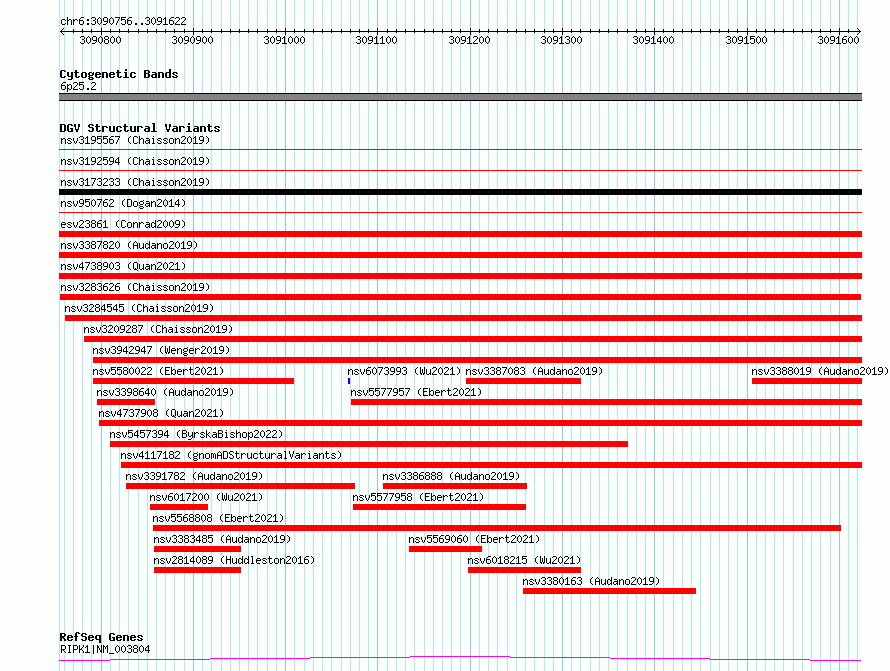Click the red bar under nsv6017200

(179, 507)
